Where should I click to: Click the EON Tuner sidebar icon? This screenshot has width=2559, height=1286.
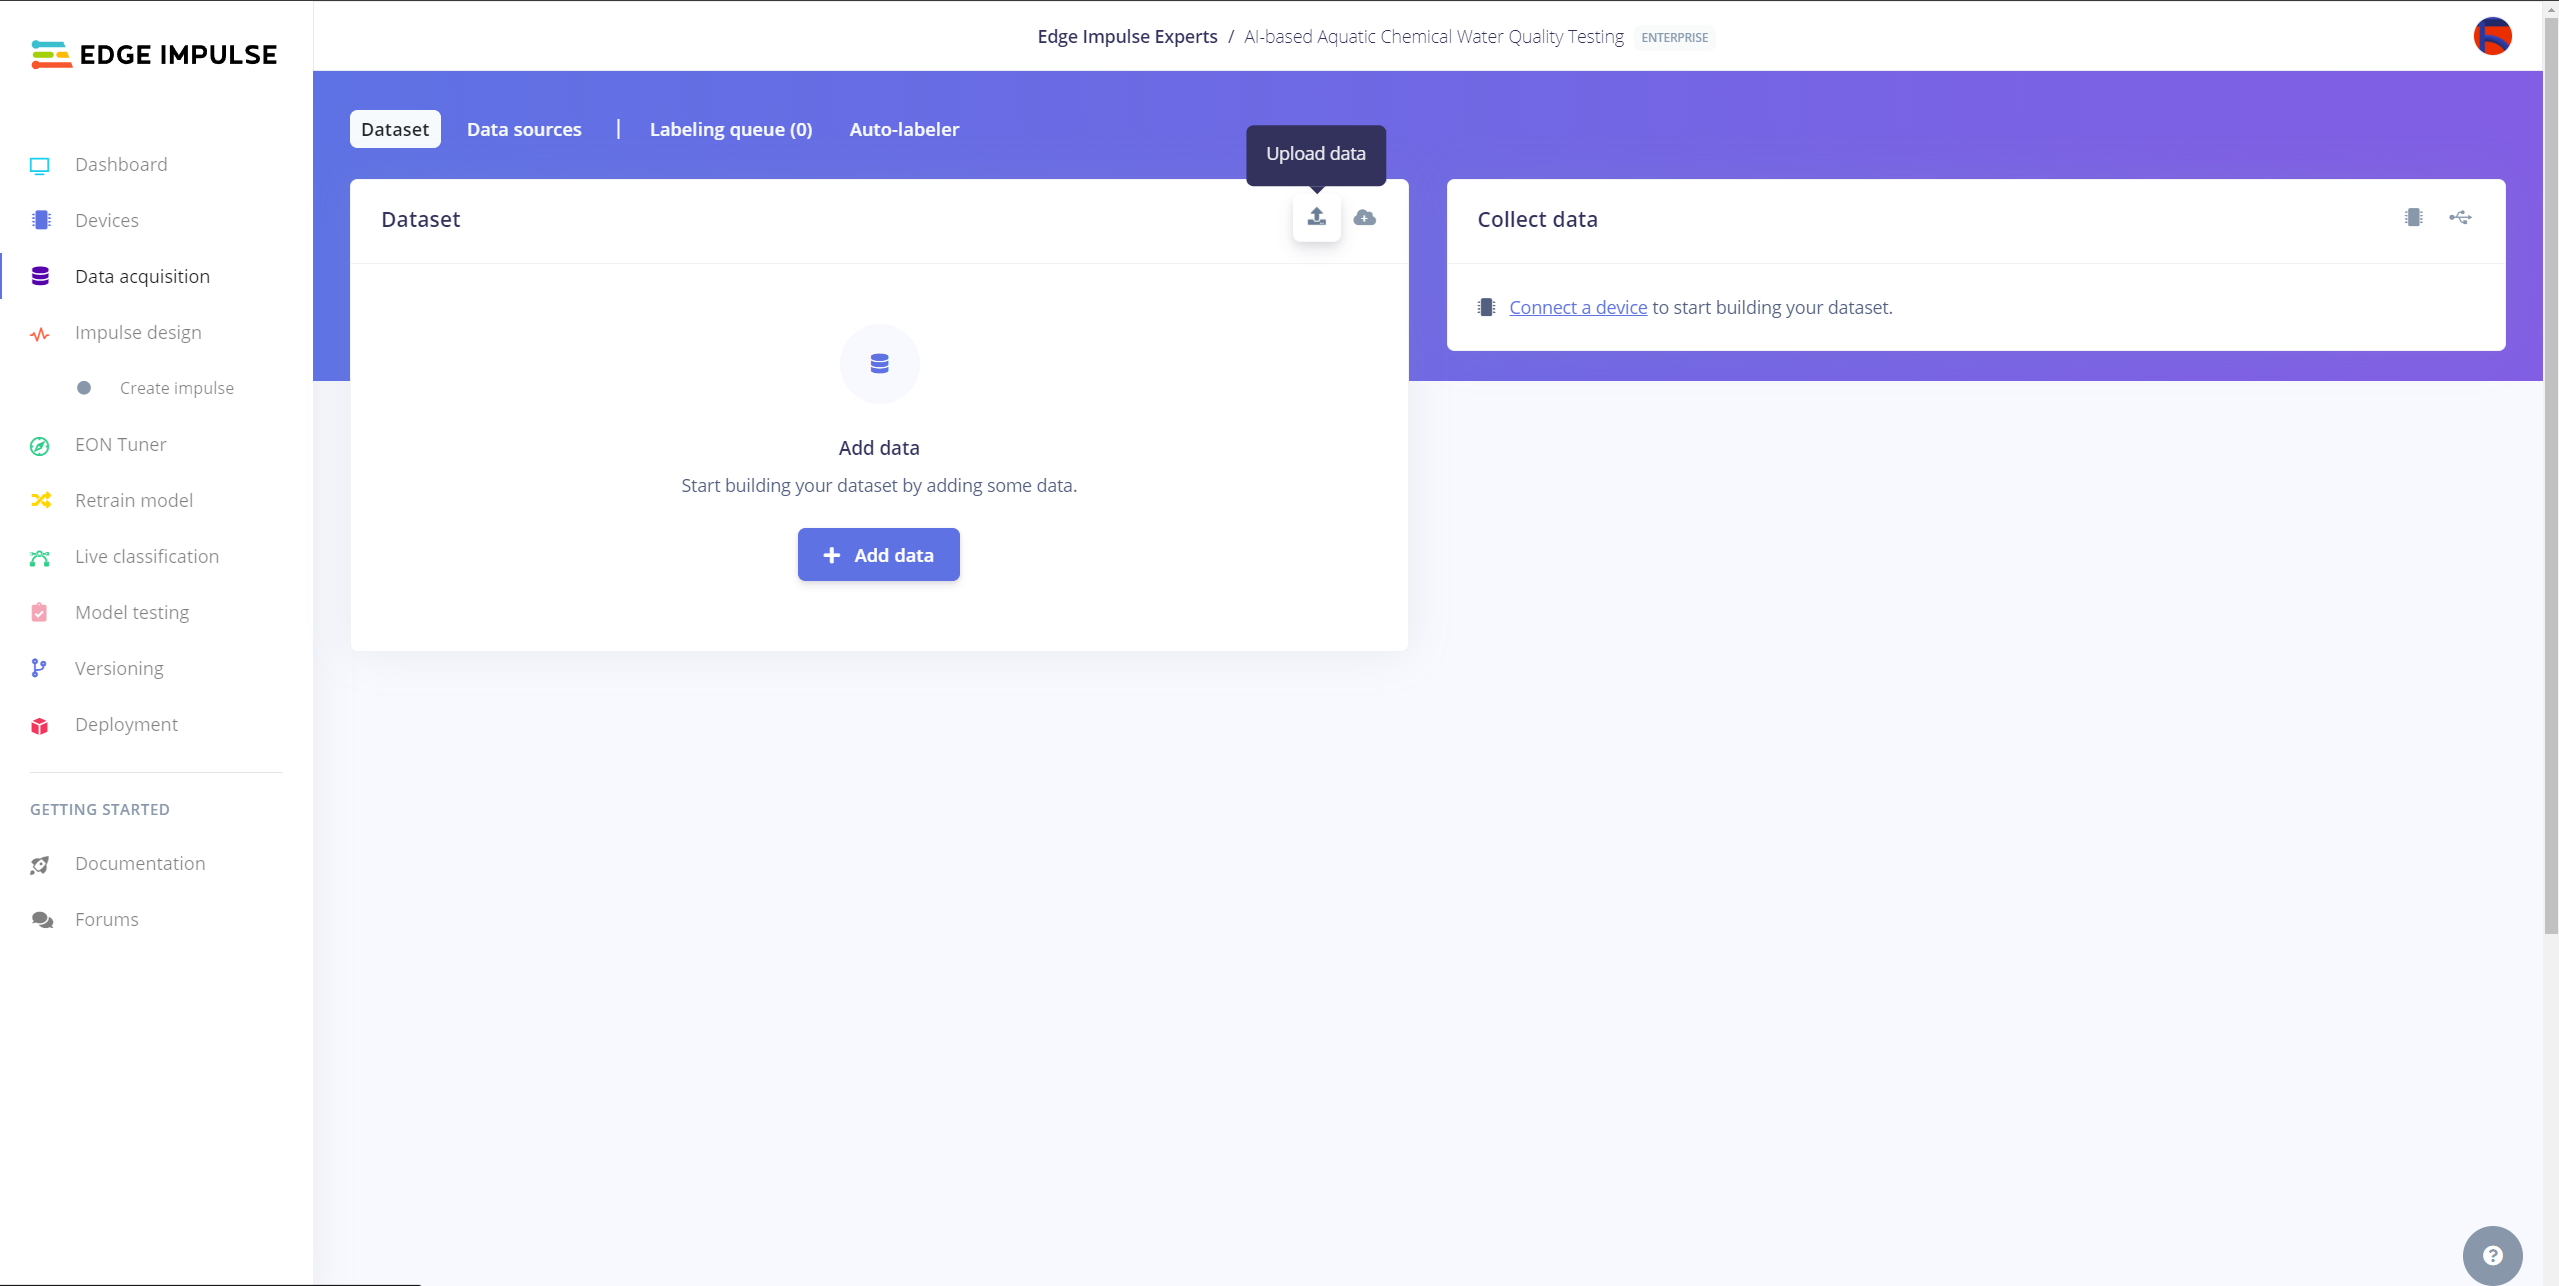(x=39, y=445)
